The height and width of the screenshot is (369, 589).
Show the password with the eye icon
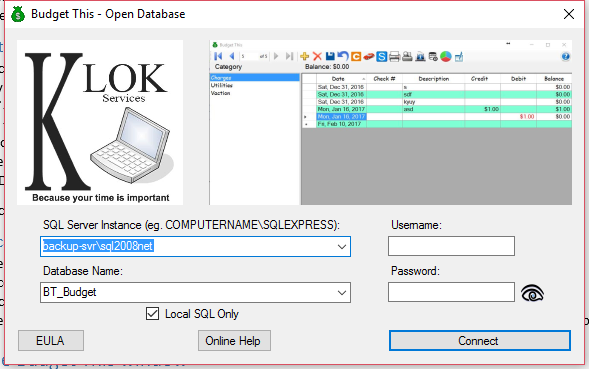[532, 293]
